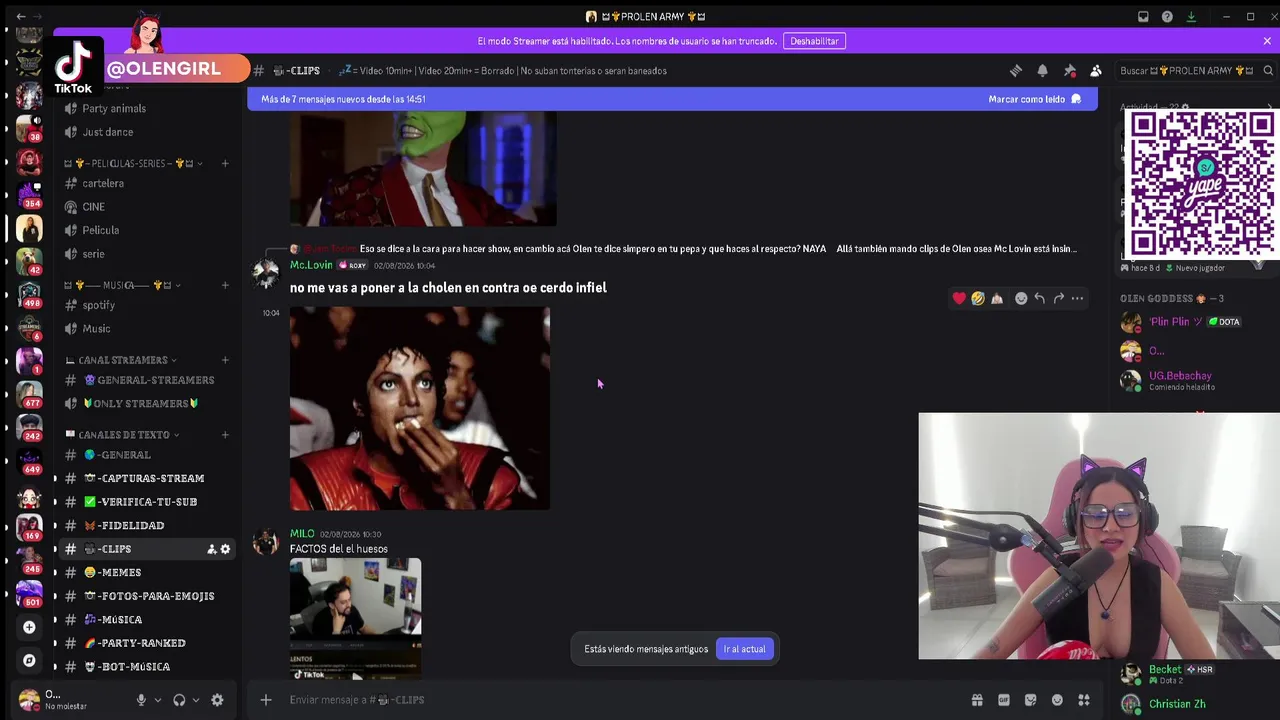Edit -CLIPS channel settings gear
The width and height of the screenshot is (1280, 720).
click(225, 549)
